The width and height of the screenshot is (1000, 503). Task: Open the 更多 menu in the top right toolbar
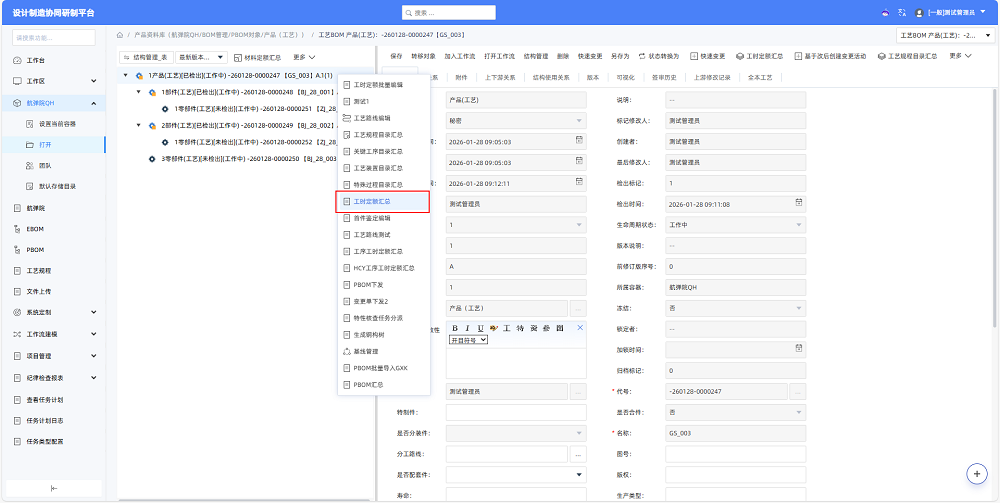(x=960, y=56)
